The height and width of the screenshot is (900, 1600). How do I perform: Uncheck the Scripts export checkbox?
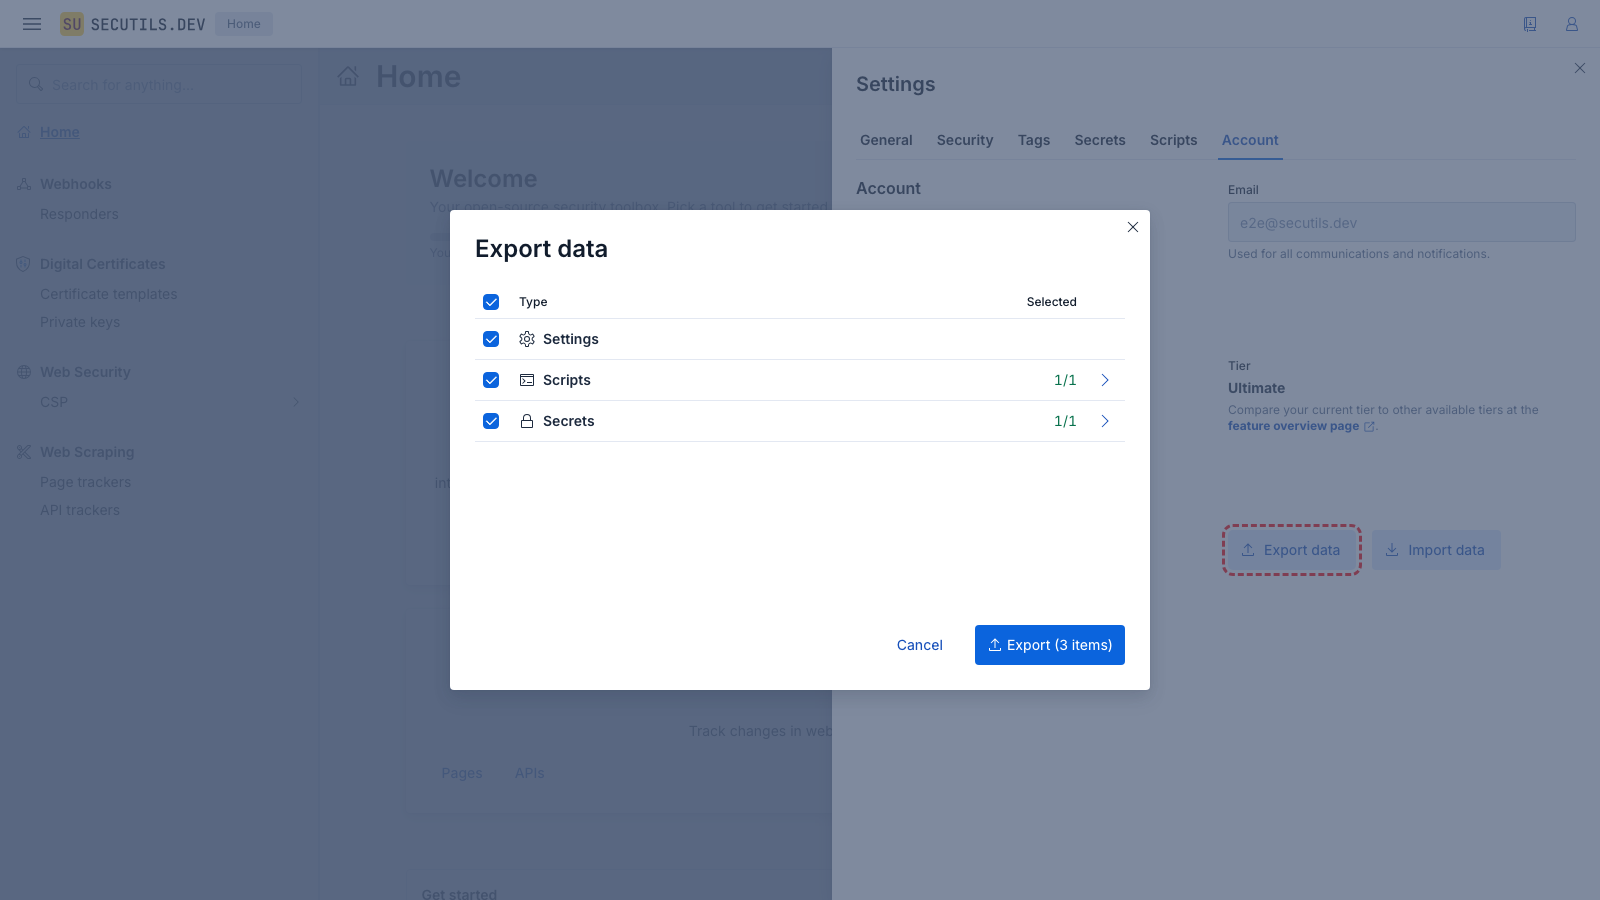coord(491,380)
